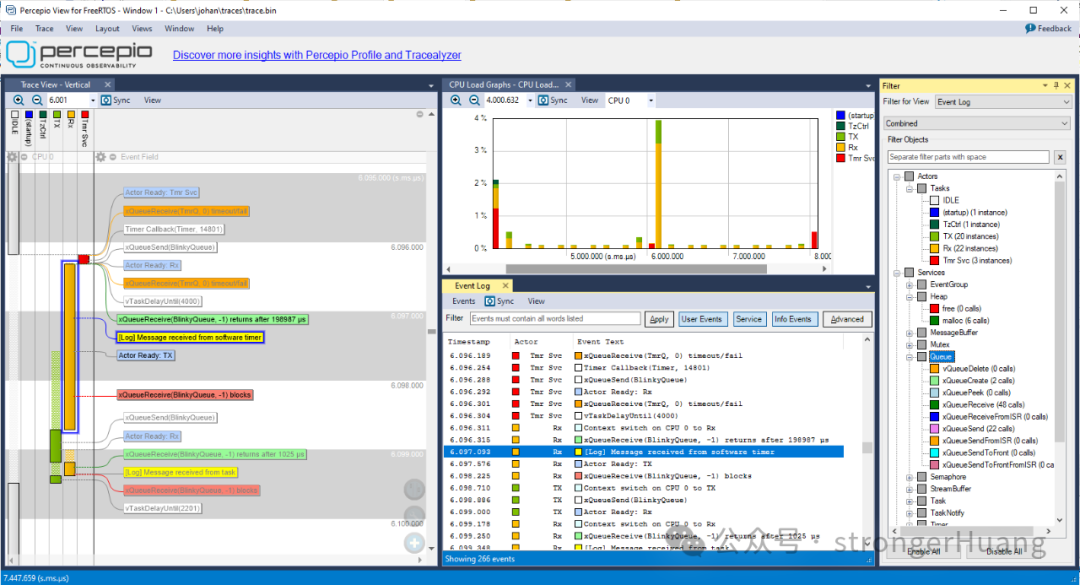Click the event log Filter text field
The width and height of the screenshot is (1080, 585).
(555, 319)
